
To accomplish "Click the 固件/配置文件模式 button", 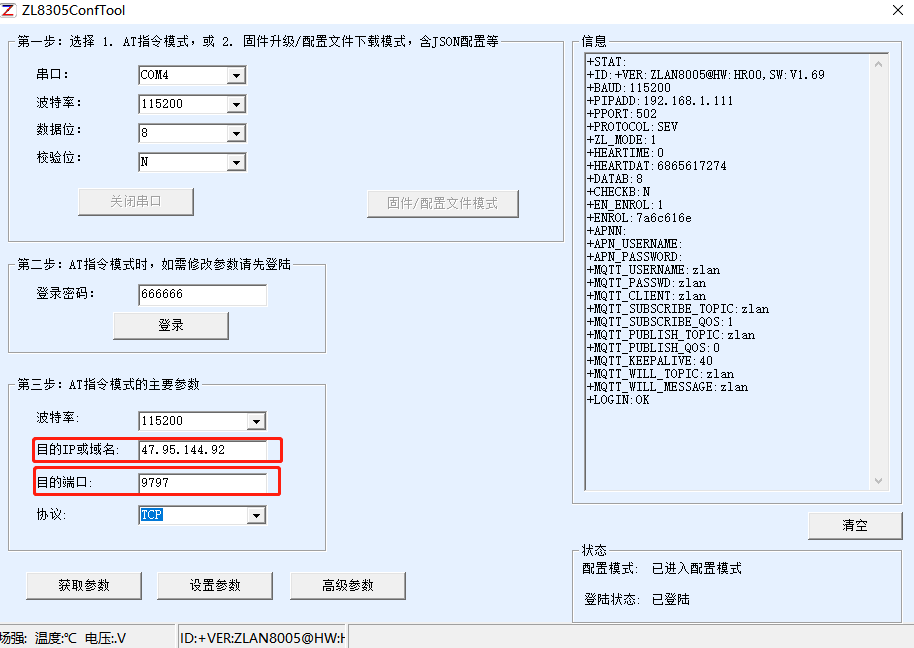I will coord(442,204).
